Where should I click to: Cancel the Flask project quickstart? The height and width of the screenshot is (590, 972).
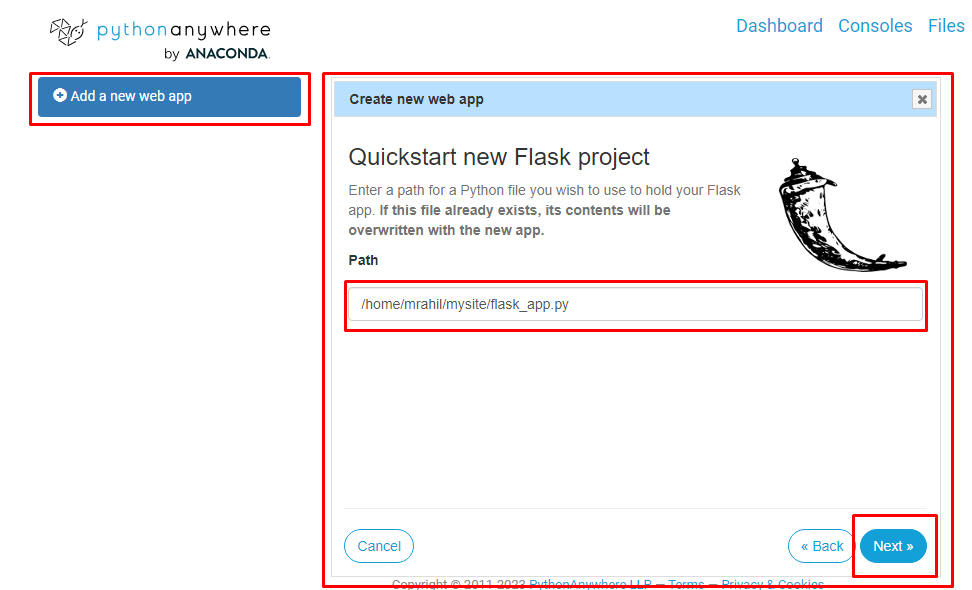coord(378,546)
